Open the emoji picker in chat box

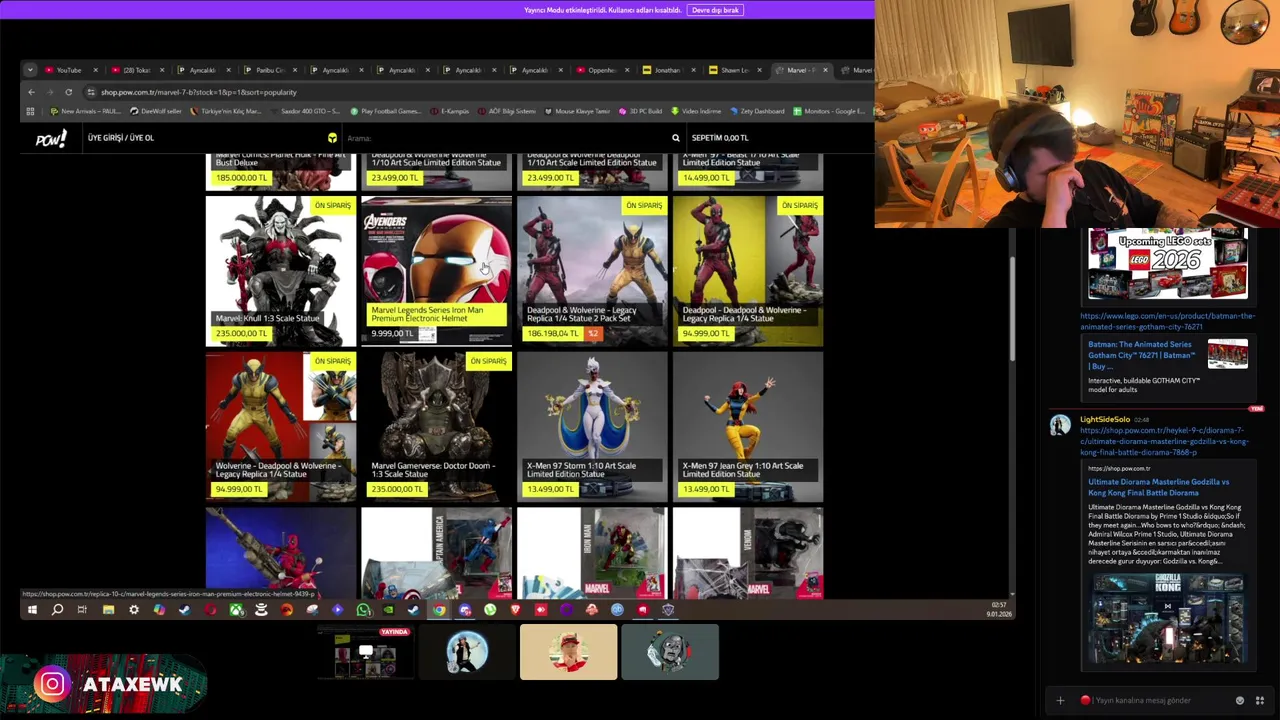1240,700
